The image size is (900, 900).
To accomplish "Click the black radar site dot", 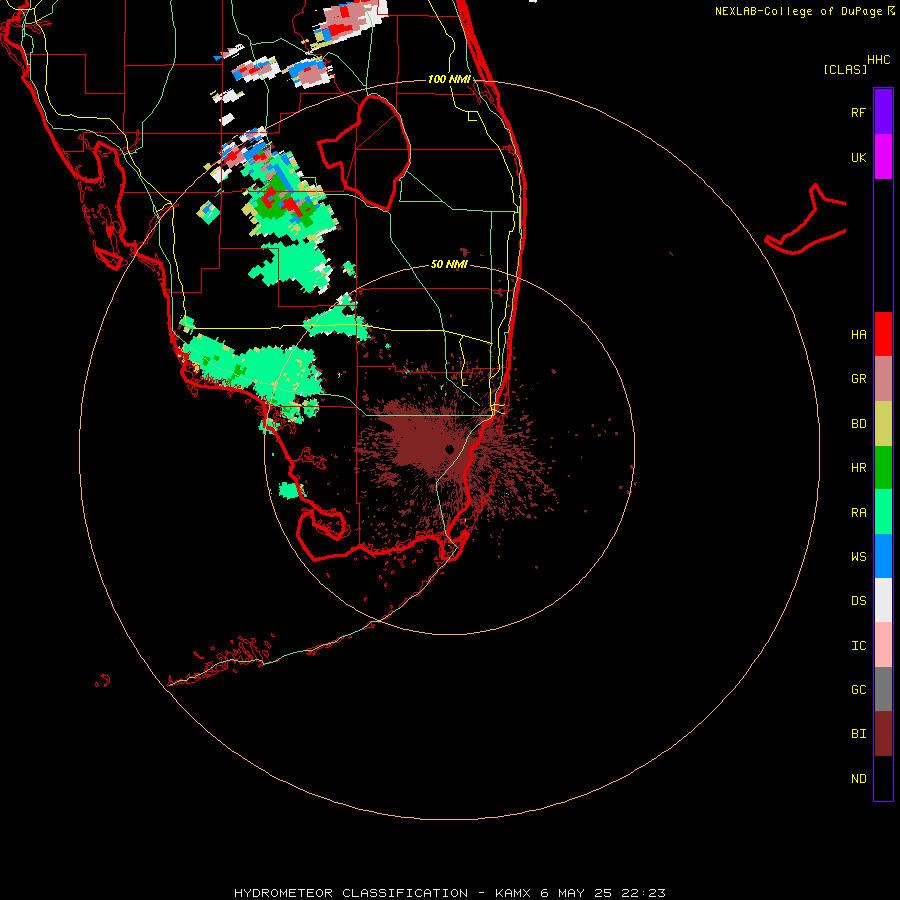I will pos(449,449).
